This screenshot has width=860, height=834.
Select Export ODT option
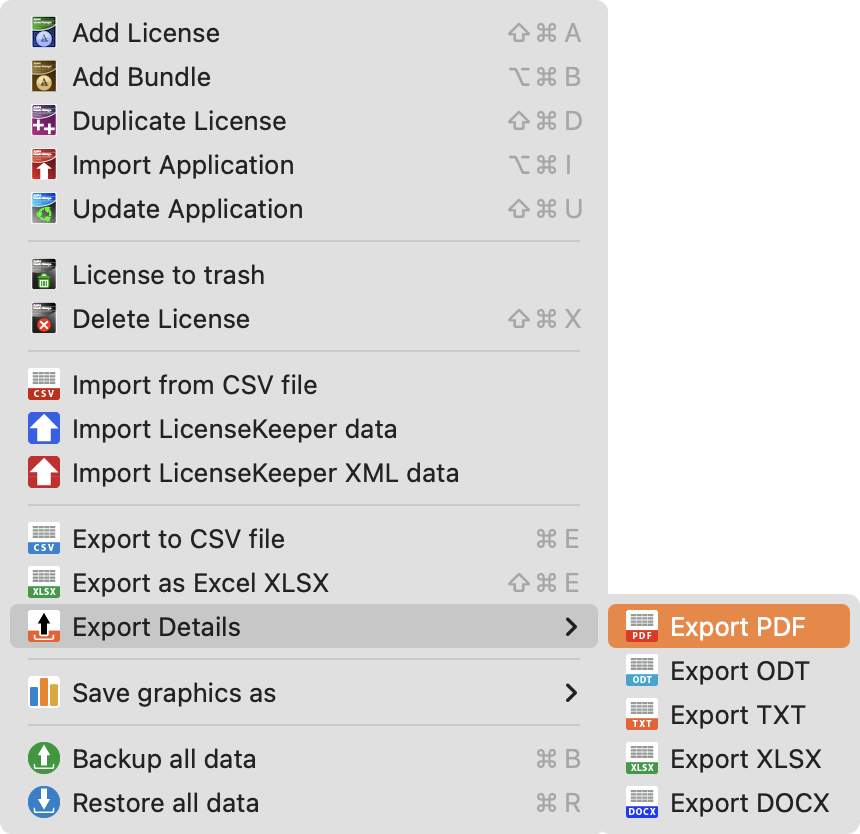coord(739,671)
